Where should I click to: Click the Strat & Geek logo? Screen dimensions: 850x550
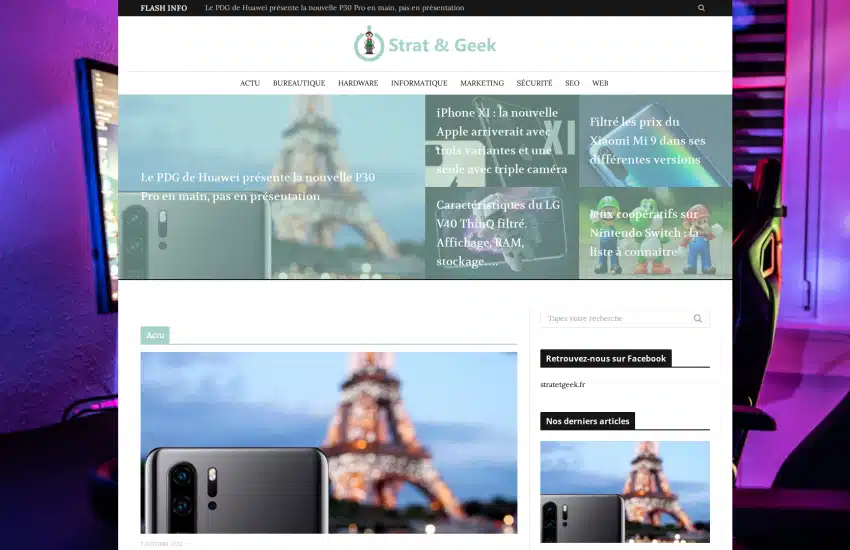click(425, 44)
